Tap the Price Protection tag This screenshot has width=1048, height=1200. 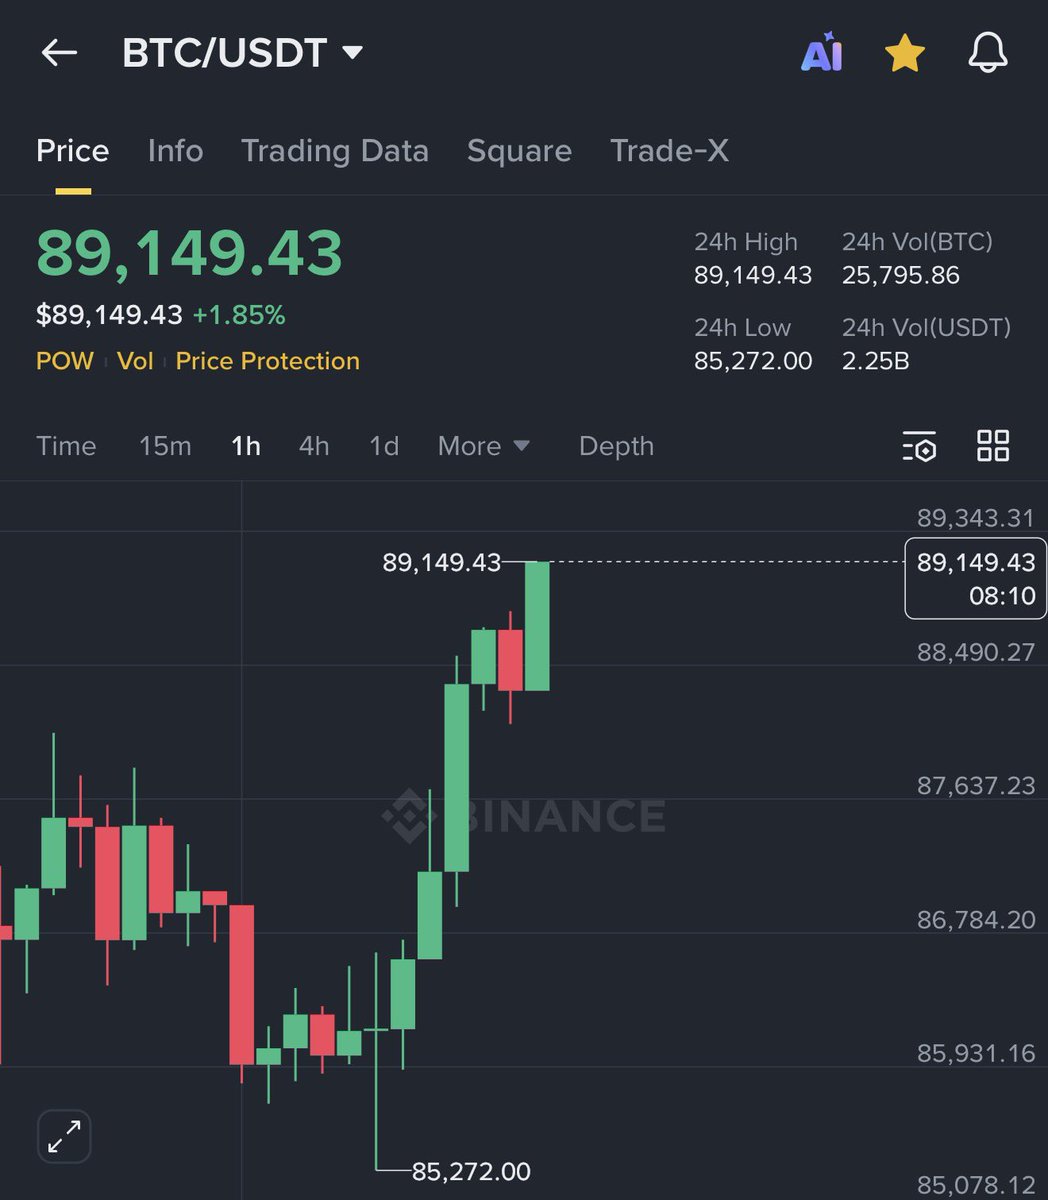coord(267,361)
